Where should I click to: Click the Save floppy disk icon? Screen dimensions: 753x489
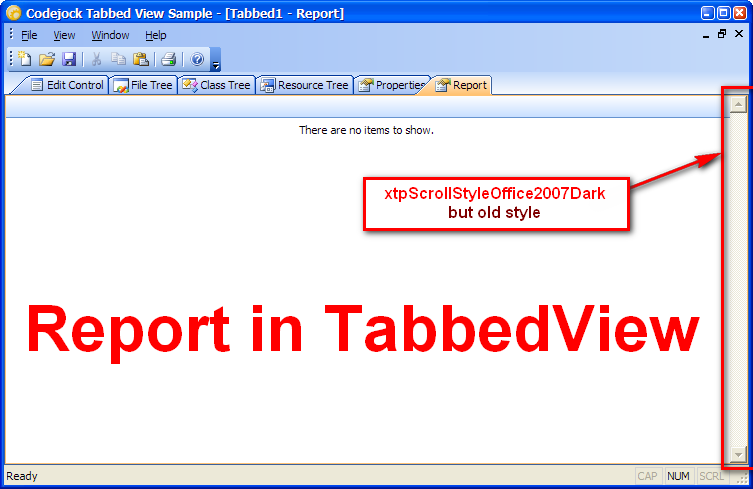(x=69, y=60)
